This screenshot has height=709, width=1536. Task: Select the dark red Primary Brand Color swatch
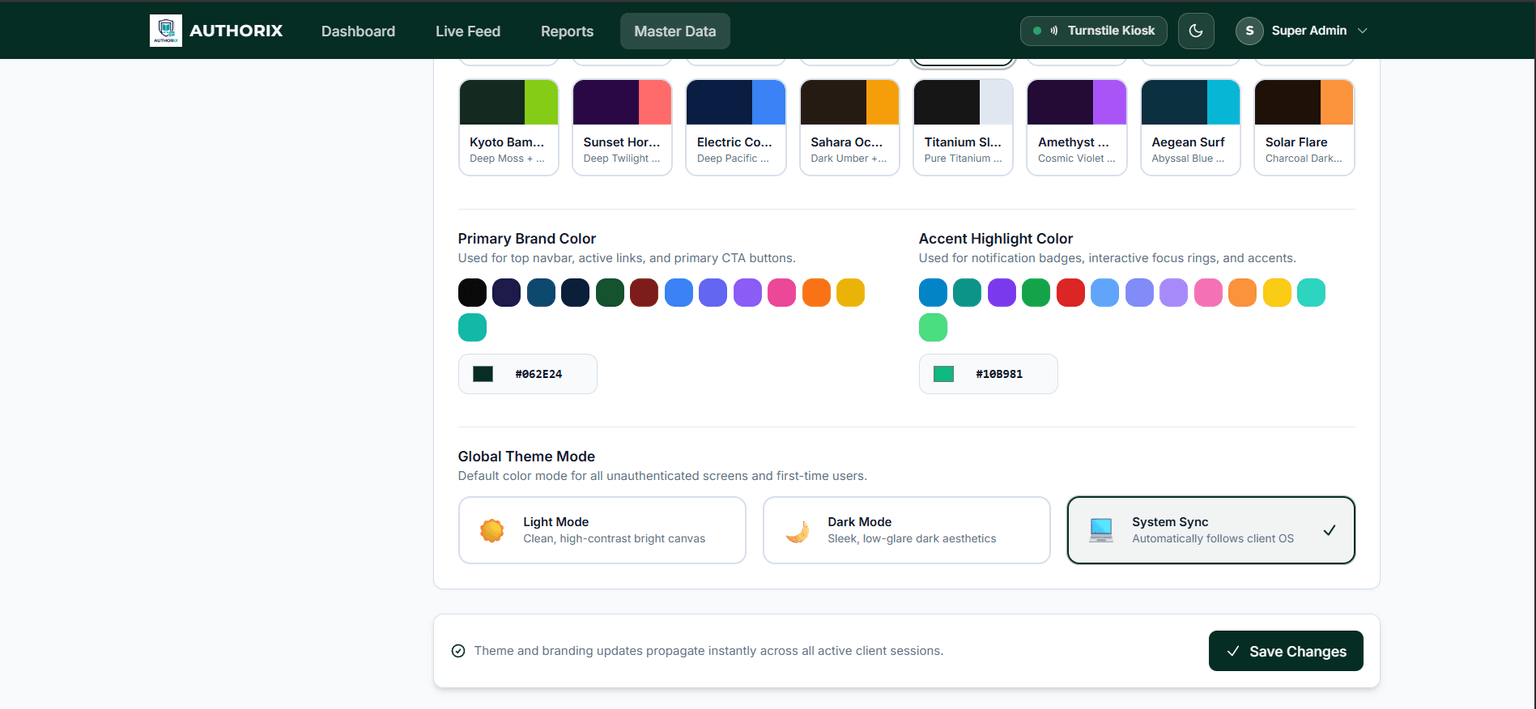(644, 293)
